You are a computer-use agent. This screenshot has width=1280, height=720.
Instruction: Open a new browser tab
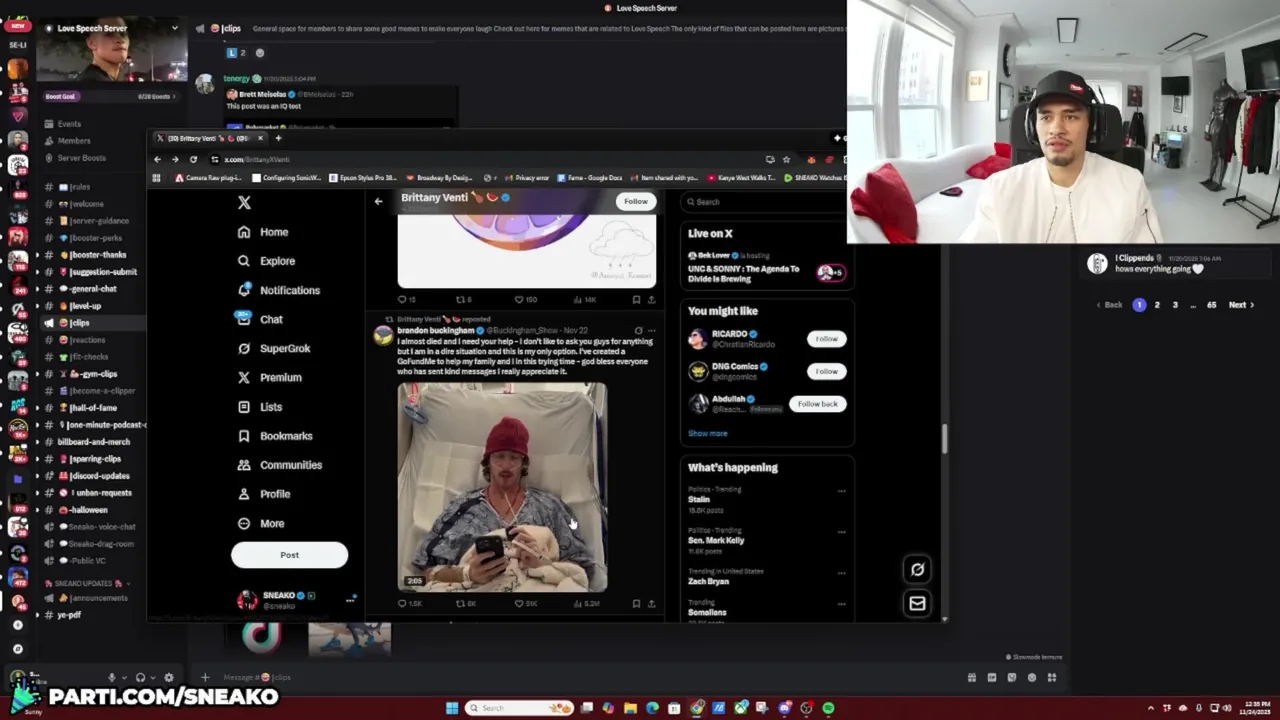[278, 138]
